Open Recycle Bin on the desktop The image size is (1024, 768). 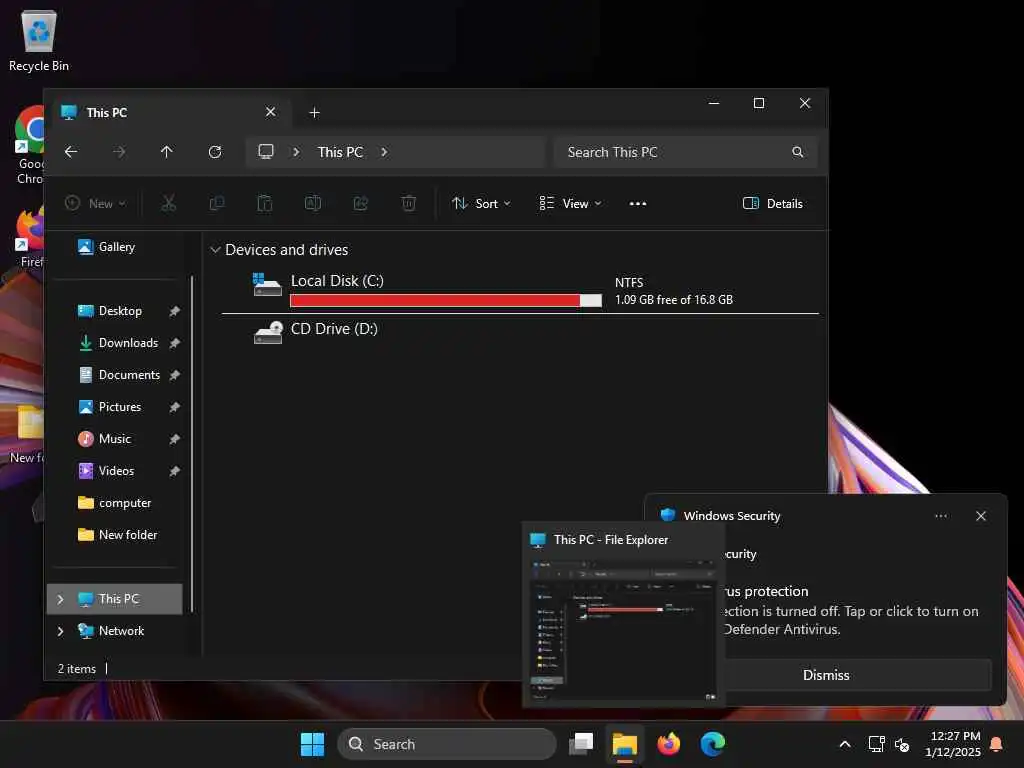coord(39,40)
